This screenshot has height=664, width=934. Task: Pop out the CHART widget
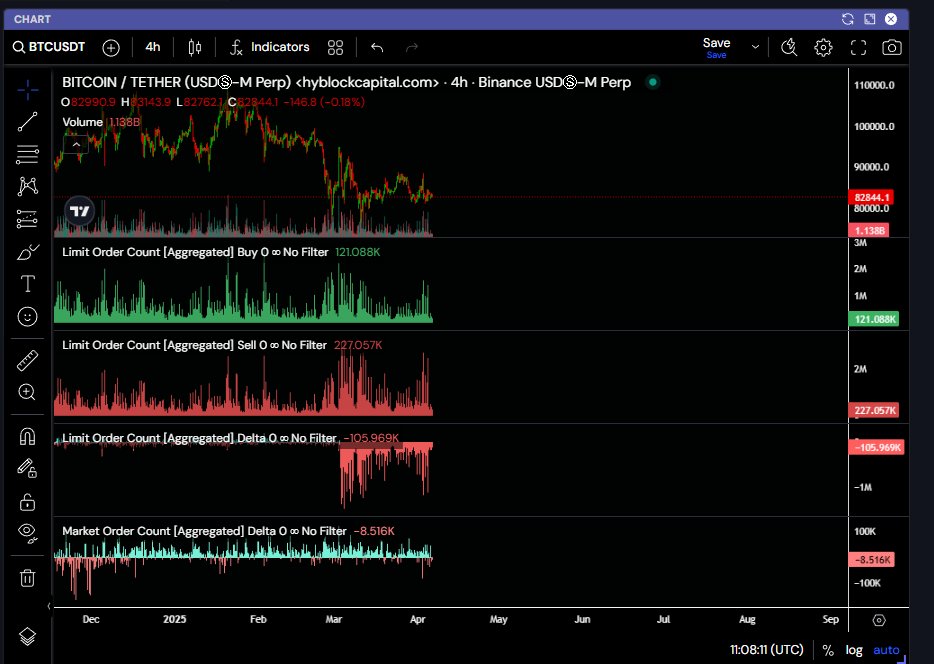point(870,19)
